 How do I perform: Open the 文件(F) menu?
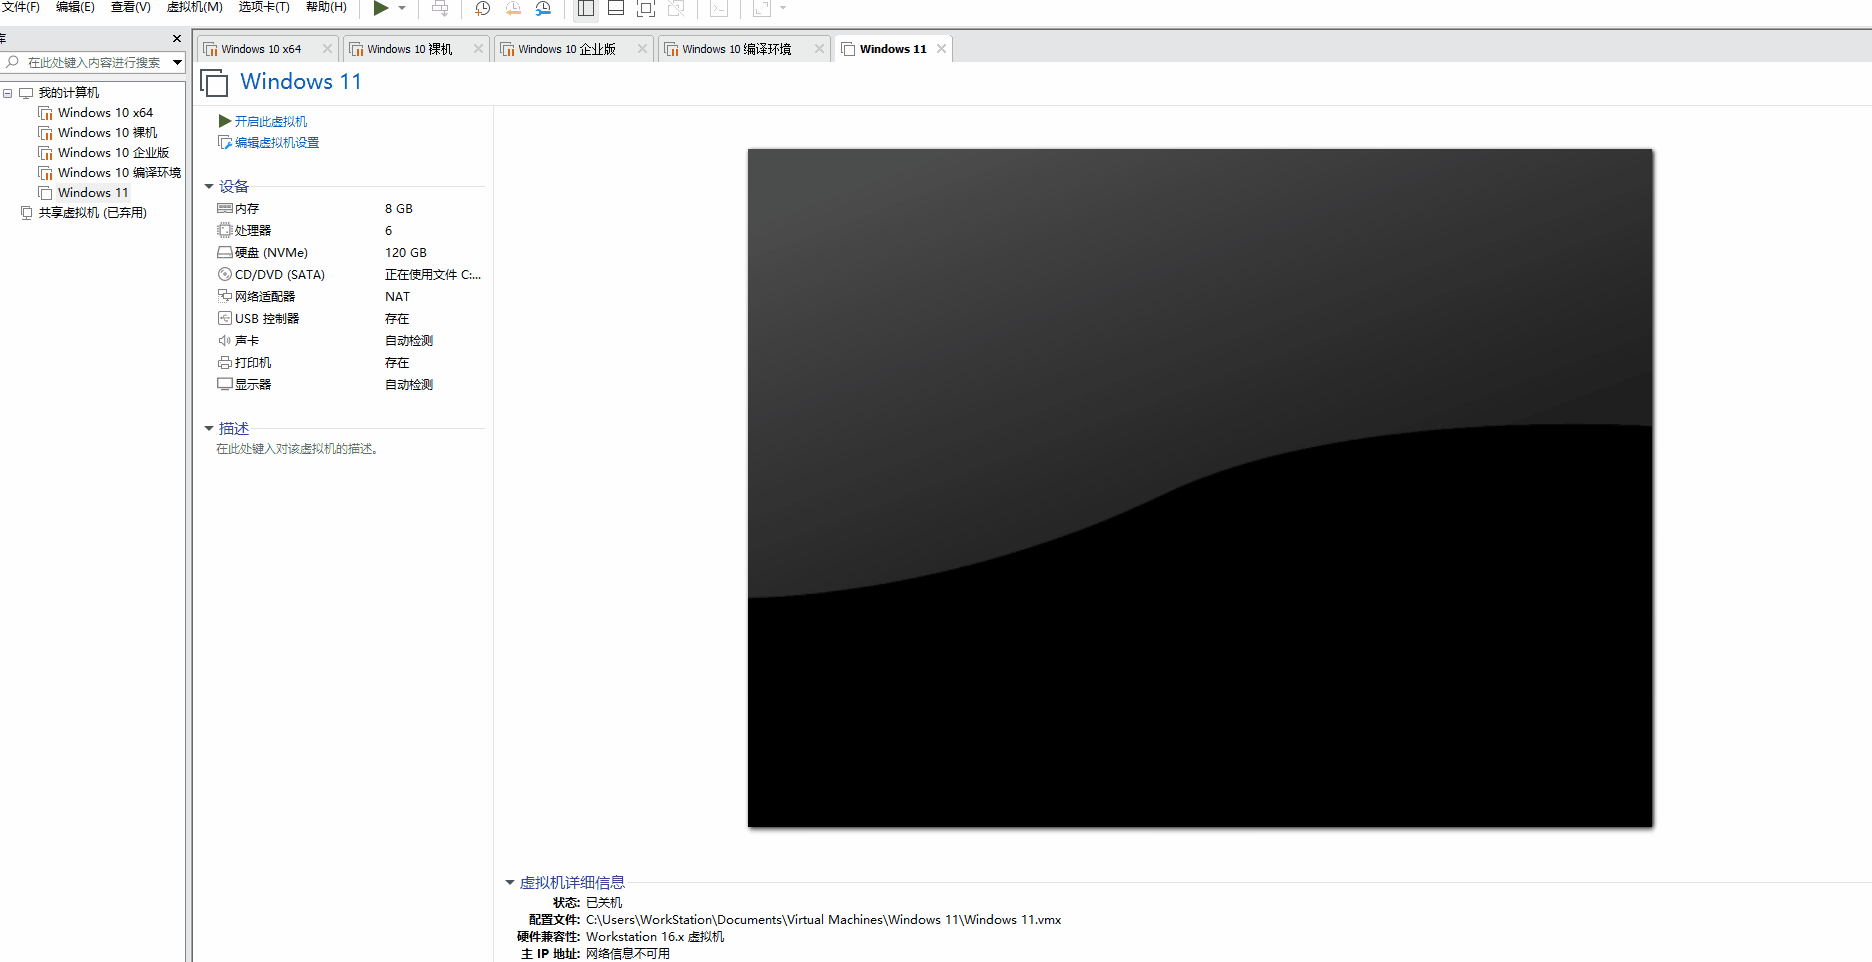(x=21, y=7)
